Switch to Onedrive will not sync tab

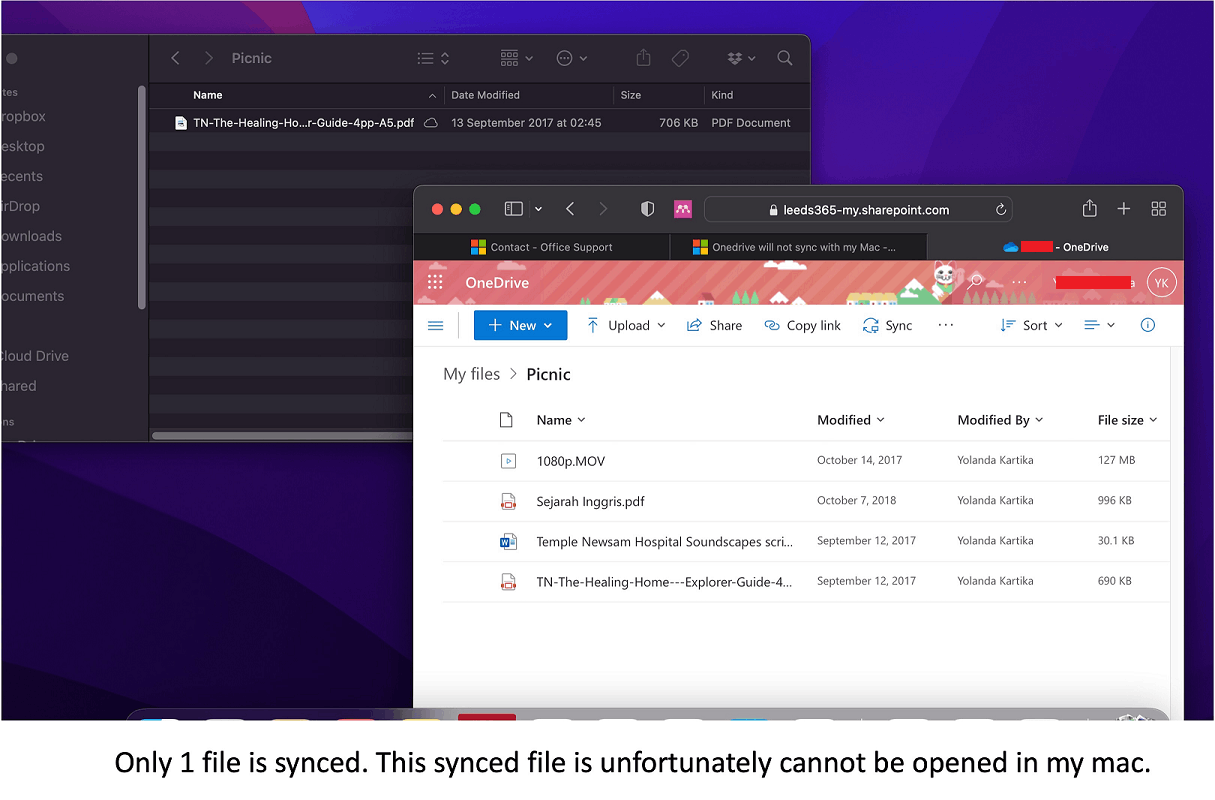pyautogui.click(x=798, y=247)
